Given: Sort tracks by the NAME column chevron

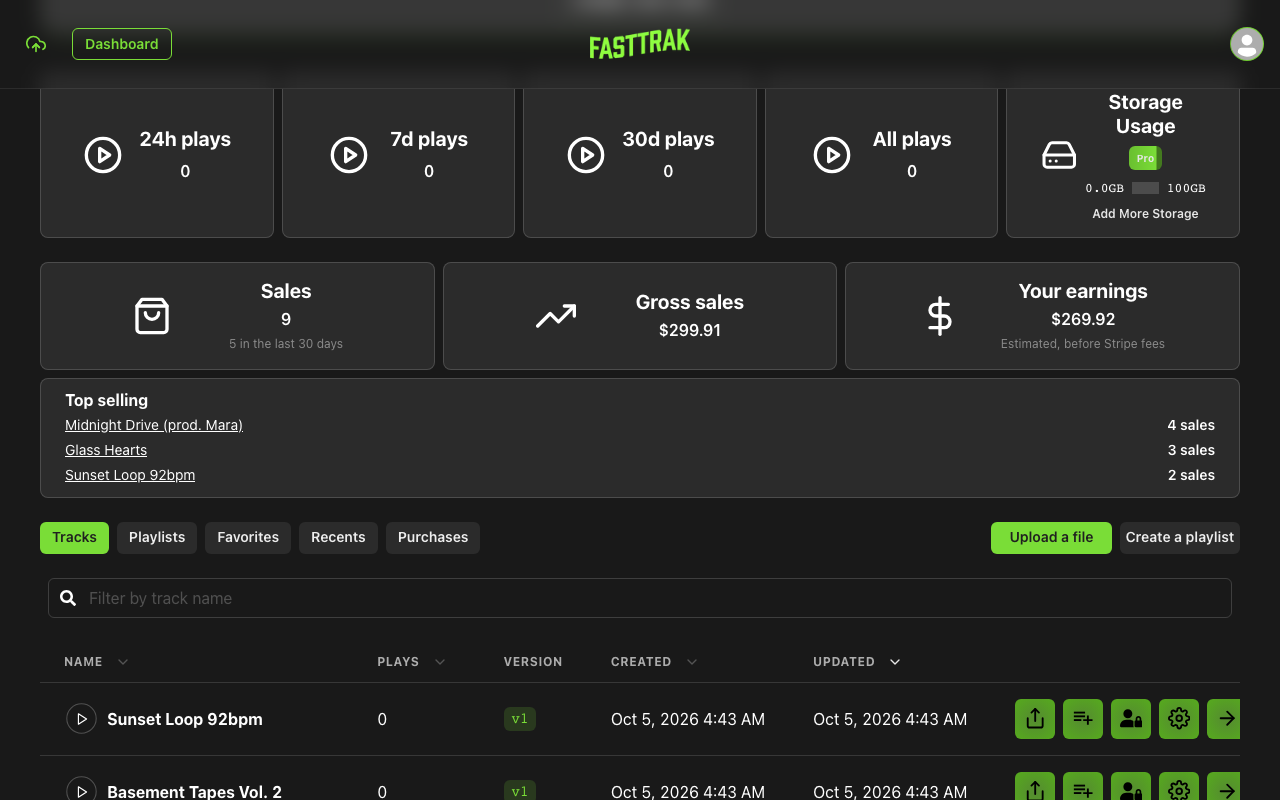Looking at the screenshot, I should click(x=123, y=662).
